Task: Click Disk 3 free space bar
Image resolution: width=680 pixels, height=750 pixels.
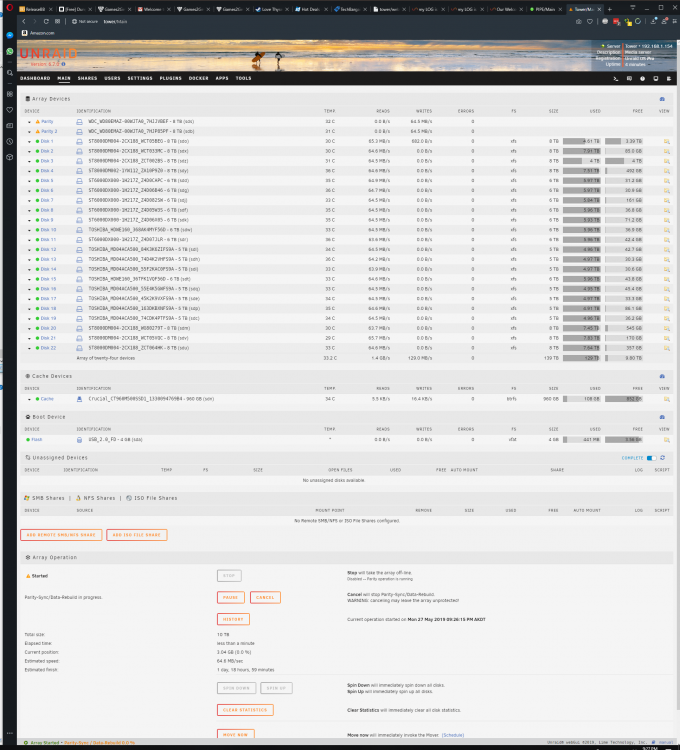Action: click(624, 161)
